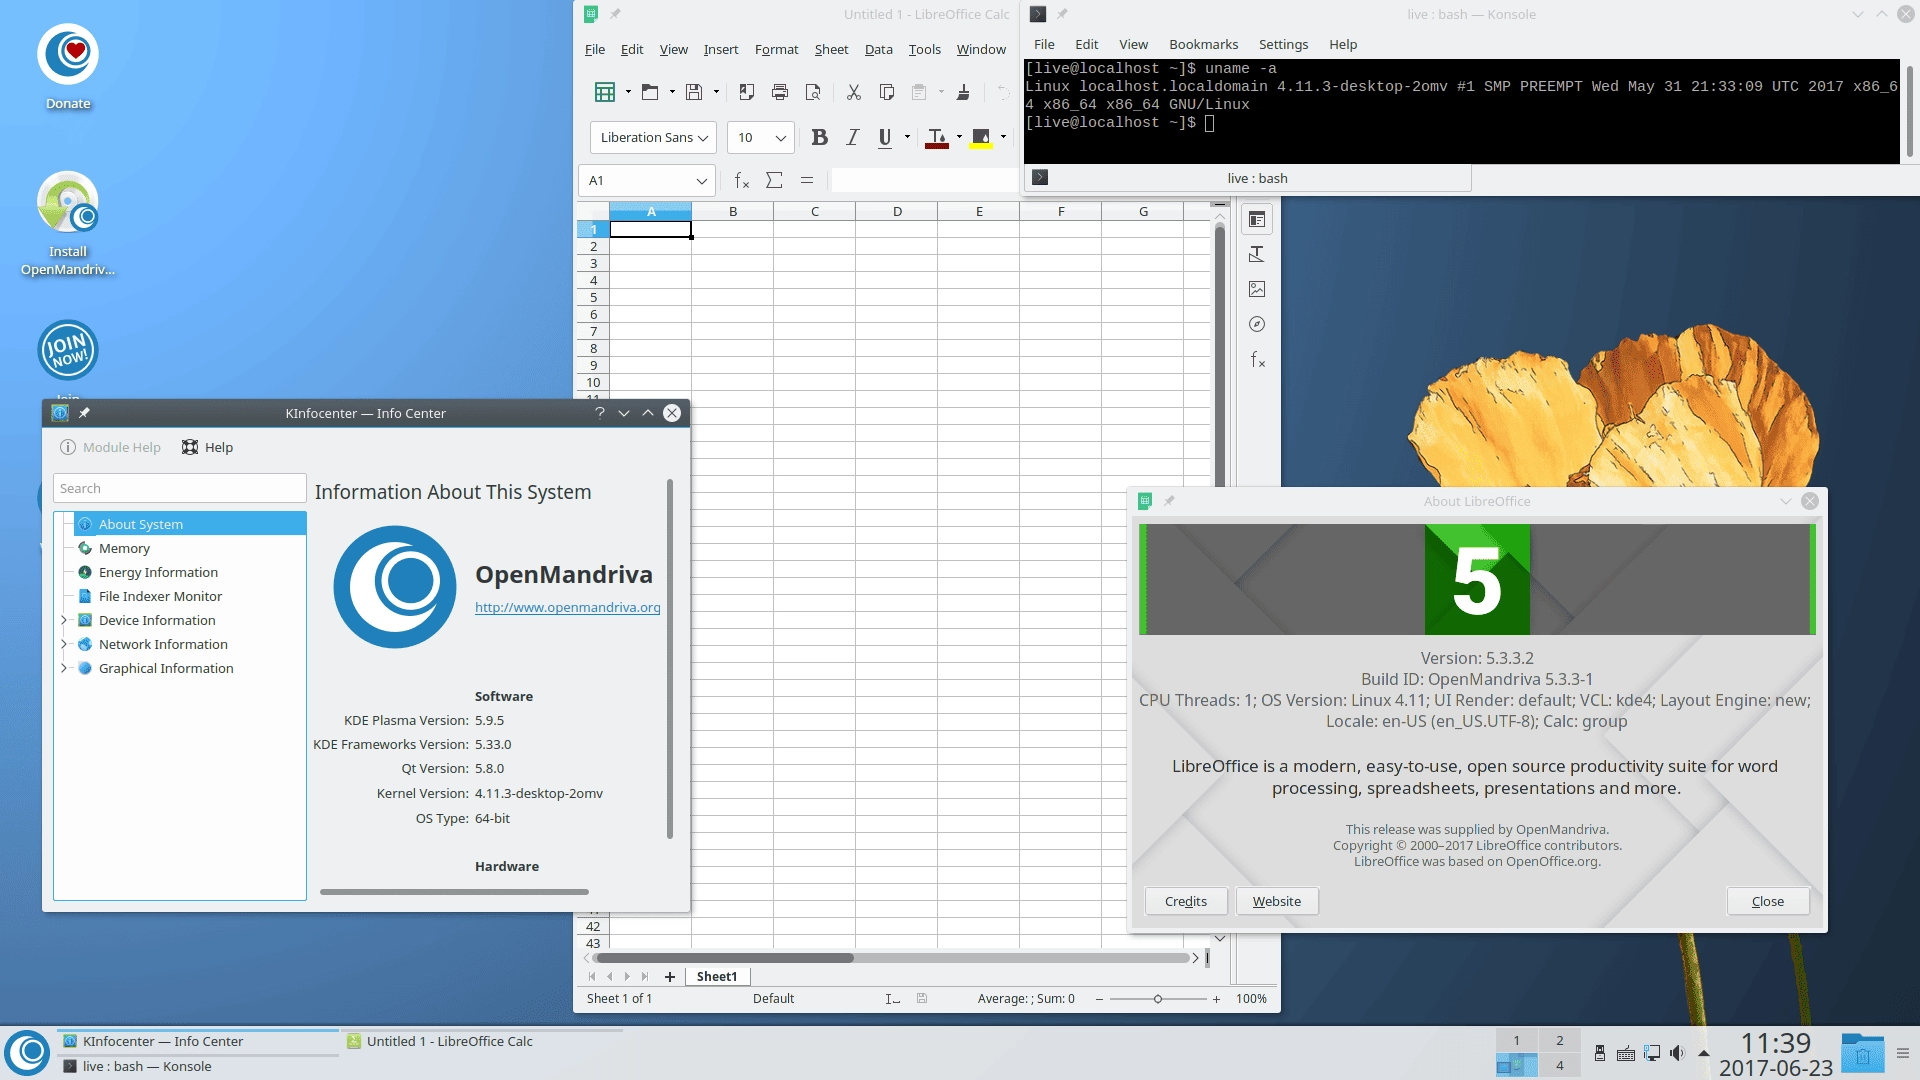The image size is (1920, 1080).
Task: Click the New spreadsheet icon in Calc
Action: click(605, 92)
